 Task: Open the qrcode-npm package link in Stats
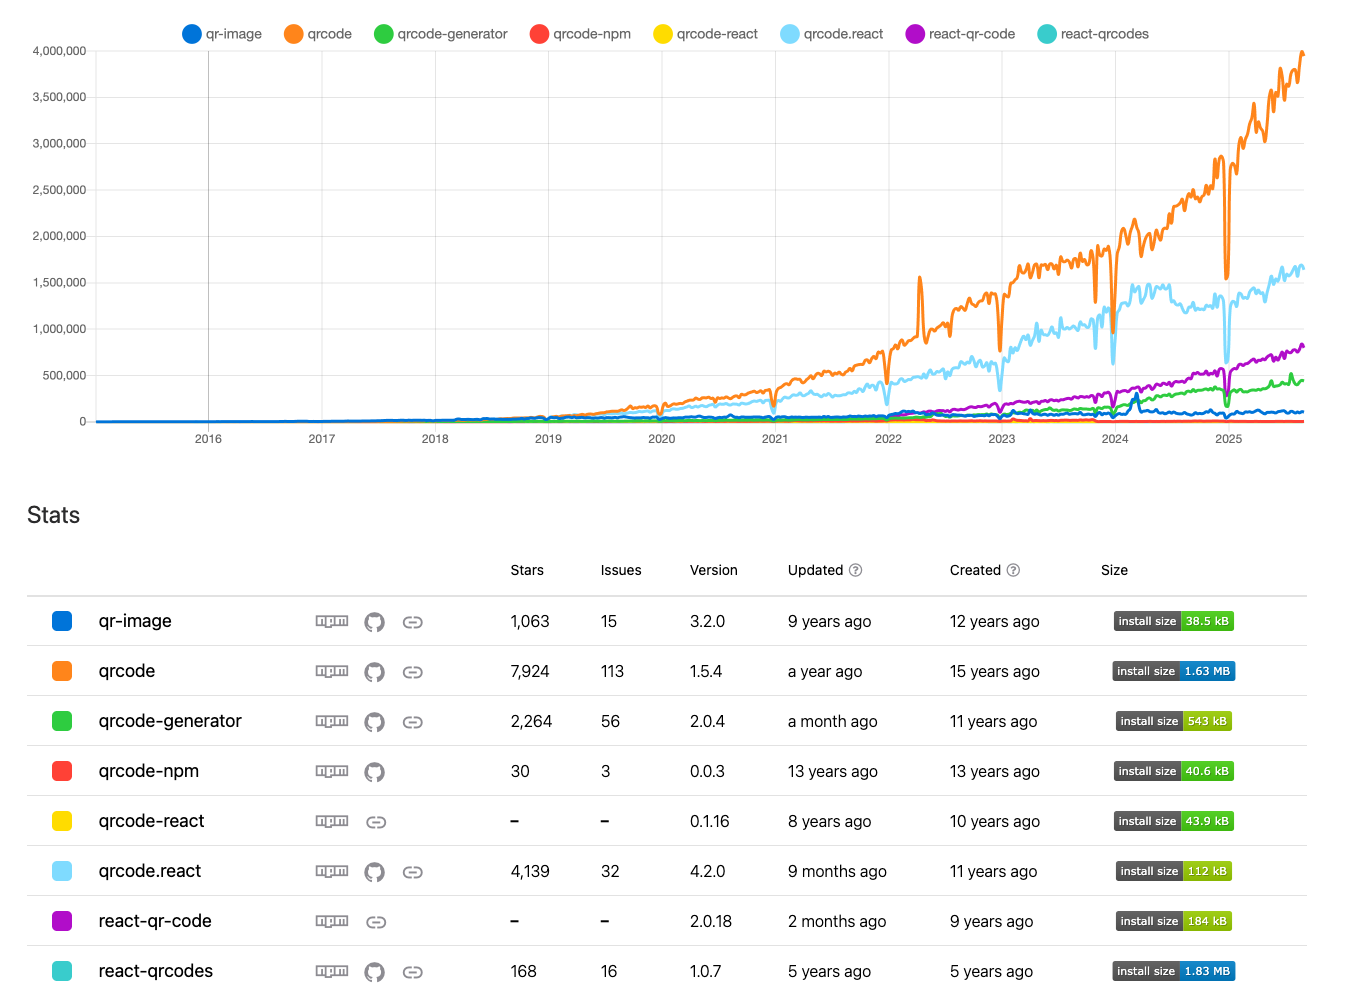coord(149,771)
